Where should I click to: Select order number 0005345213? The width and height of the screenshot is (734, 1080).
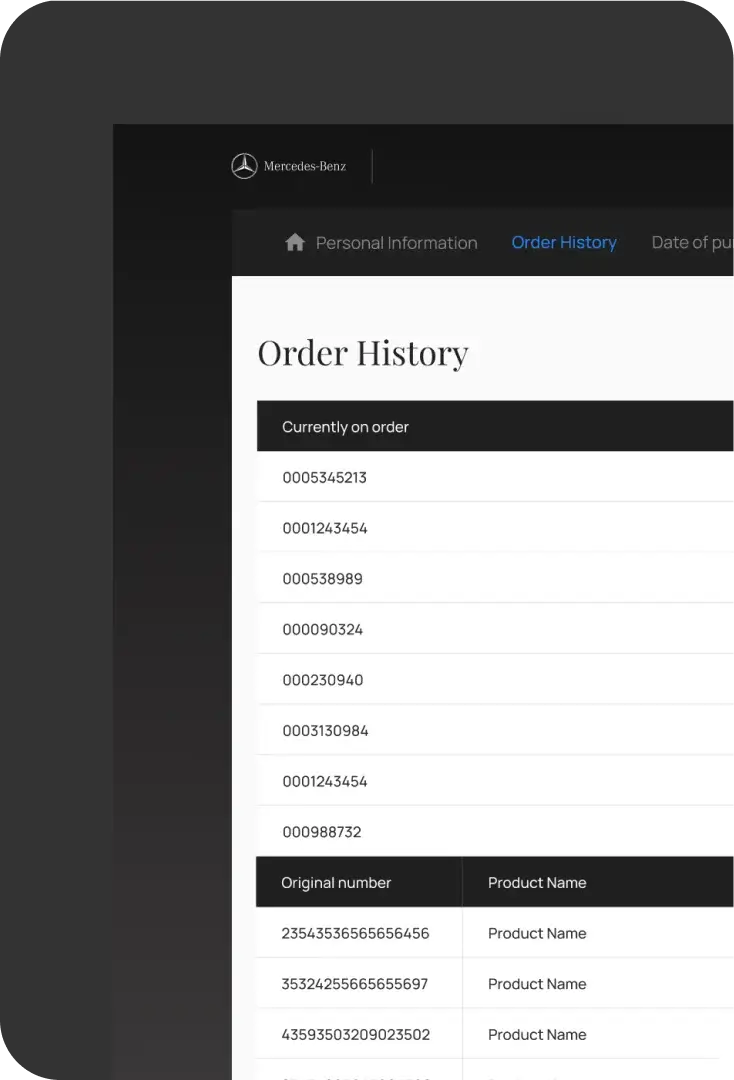click(324, 478)
